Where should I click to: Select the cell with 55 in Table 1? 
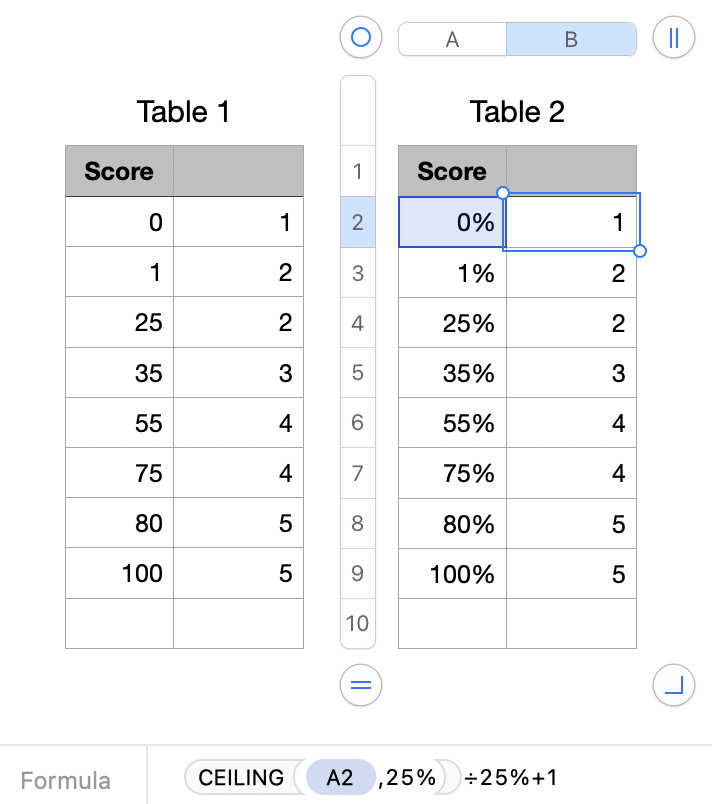119,423
